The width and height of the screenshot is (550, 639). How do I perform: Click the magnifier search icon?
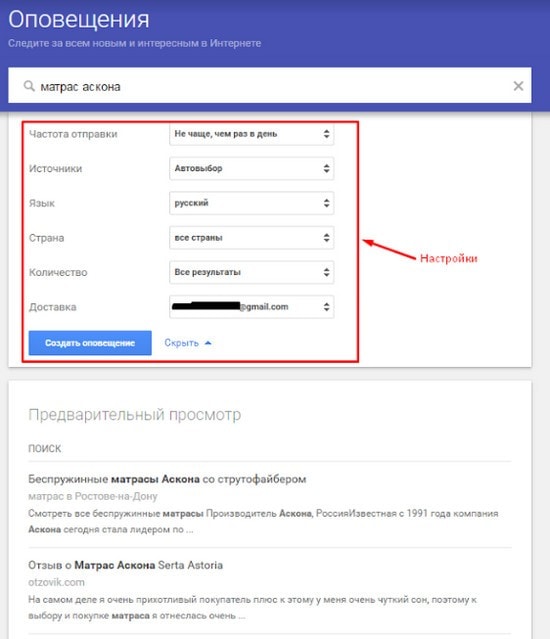tap(29, 86)
